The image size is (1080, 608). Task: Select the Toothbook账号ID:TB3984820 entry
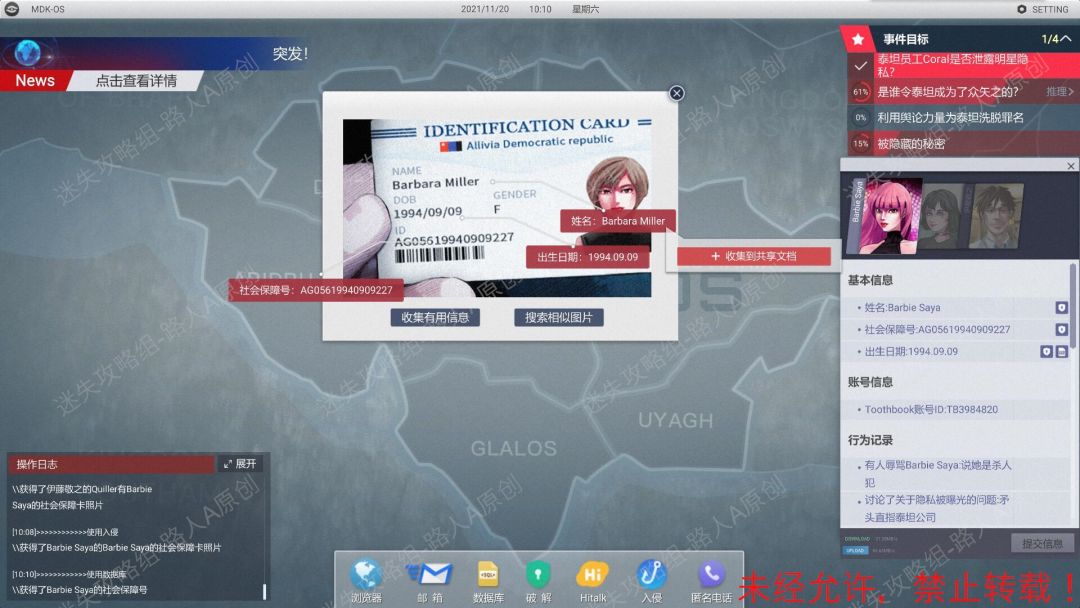click(931, 409)
